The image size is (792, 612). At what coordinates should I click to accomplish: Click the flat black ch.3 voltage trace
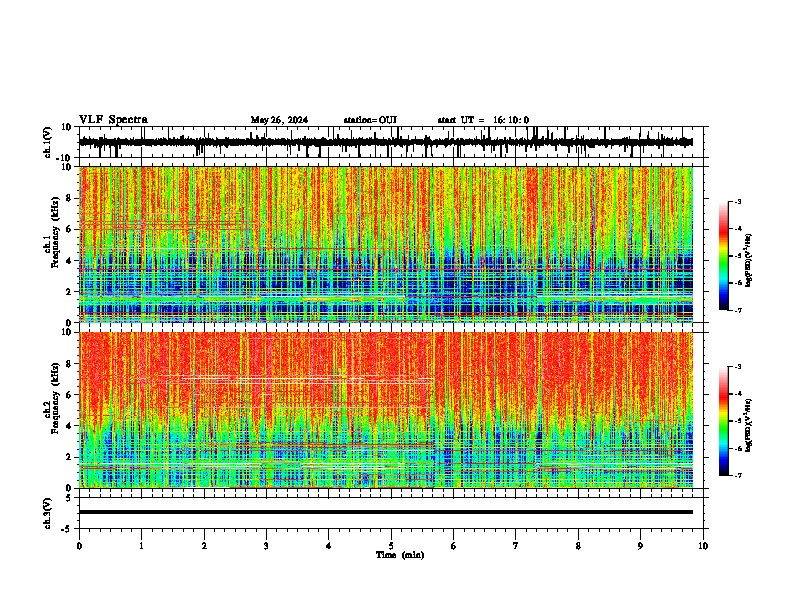click(386, 512)
